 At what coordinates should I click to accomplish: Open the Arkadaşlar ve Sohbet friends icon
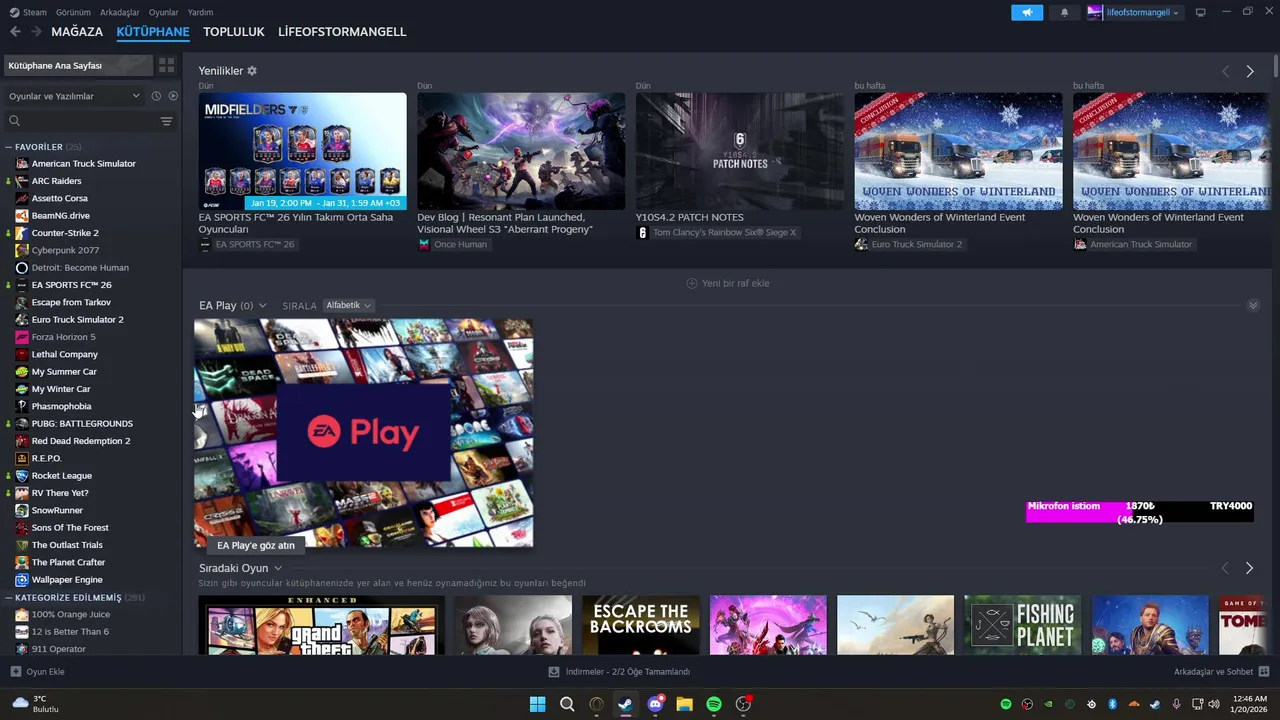tap(1264, 672)
